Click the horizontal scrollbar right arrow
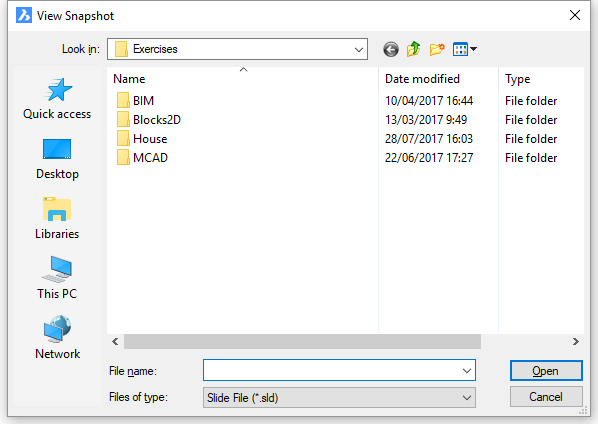The image size is (598, 424). [x=575, y=341]
